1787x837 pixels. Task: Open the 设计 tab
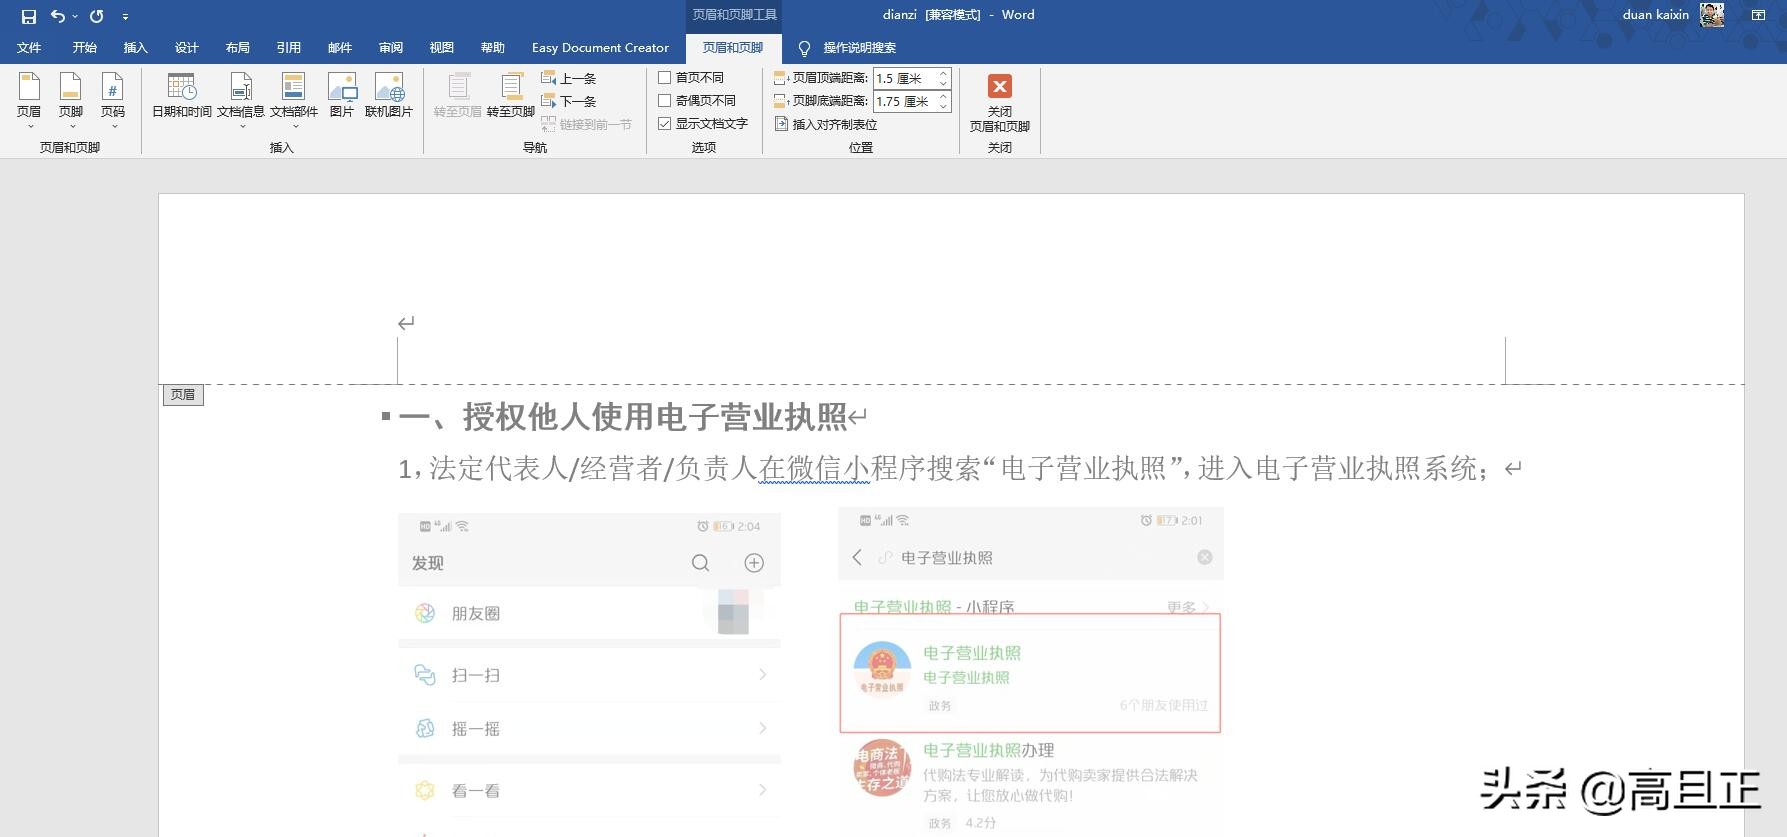(x=187, y=47)
